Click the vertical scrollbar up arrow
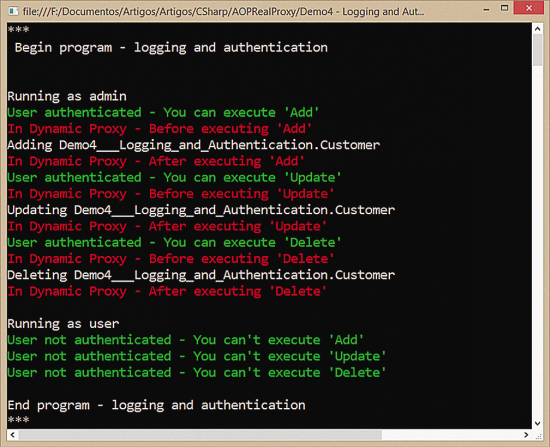The height and width of the screenshot is (447, 550). pyautogui.click(x=537, y=29)
